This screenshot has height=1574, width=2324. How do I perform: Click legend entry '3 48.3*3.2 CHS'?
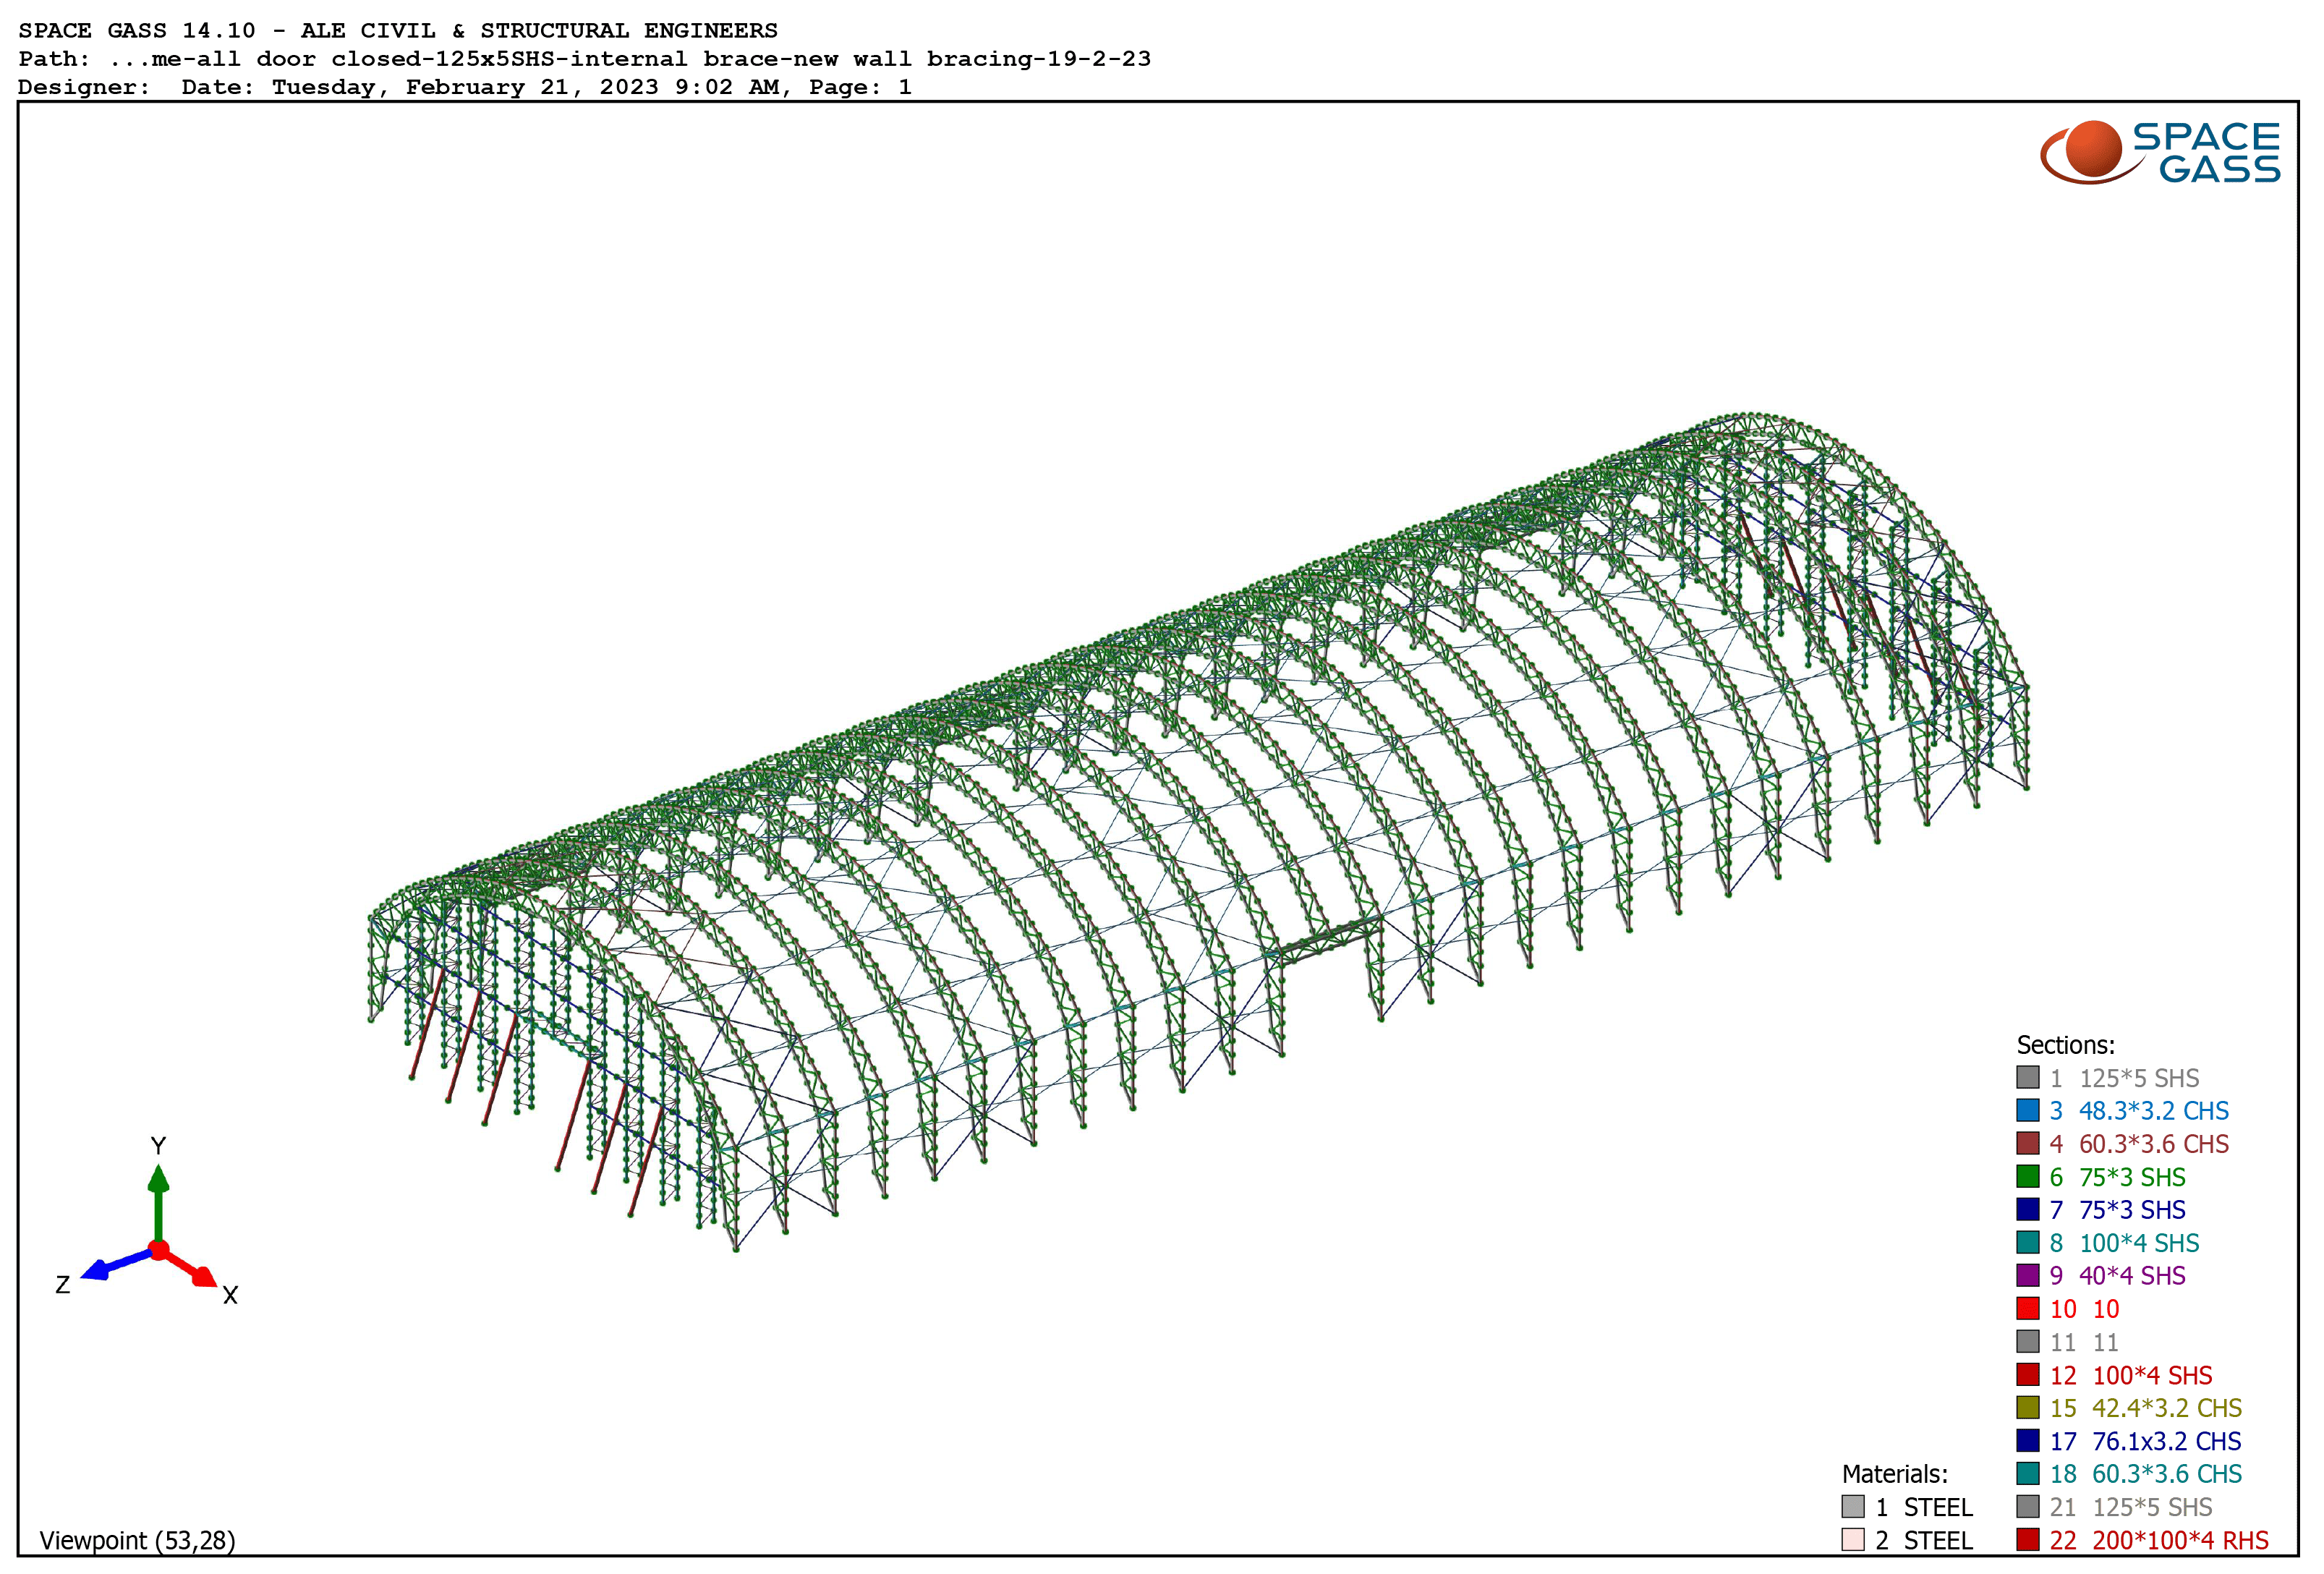click(2139, 1111)
